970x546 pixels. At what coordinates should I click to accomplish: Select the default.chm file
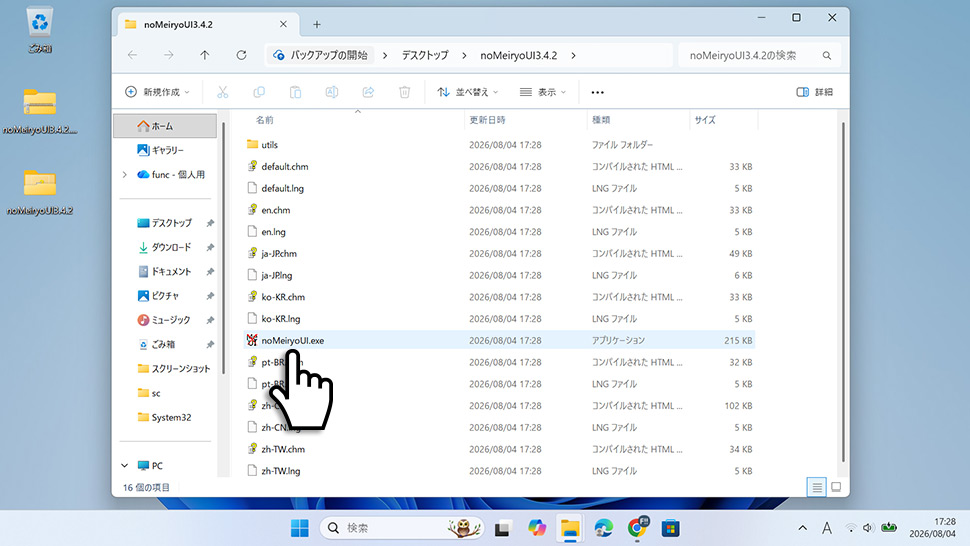[500, 166]
